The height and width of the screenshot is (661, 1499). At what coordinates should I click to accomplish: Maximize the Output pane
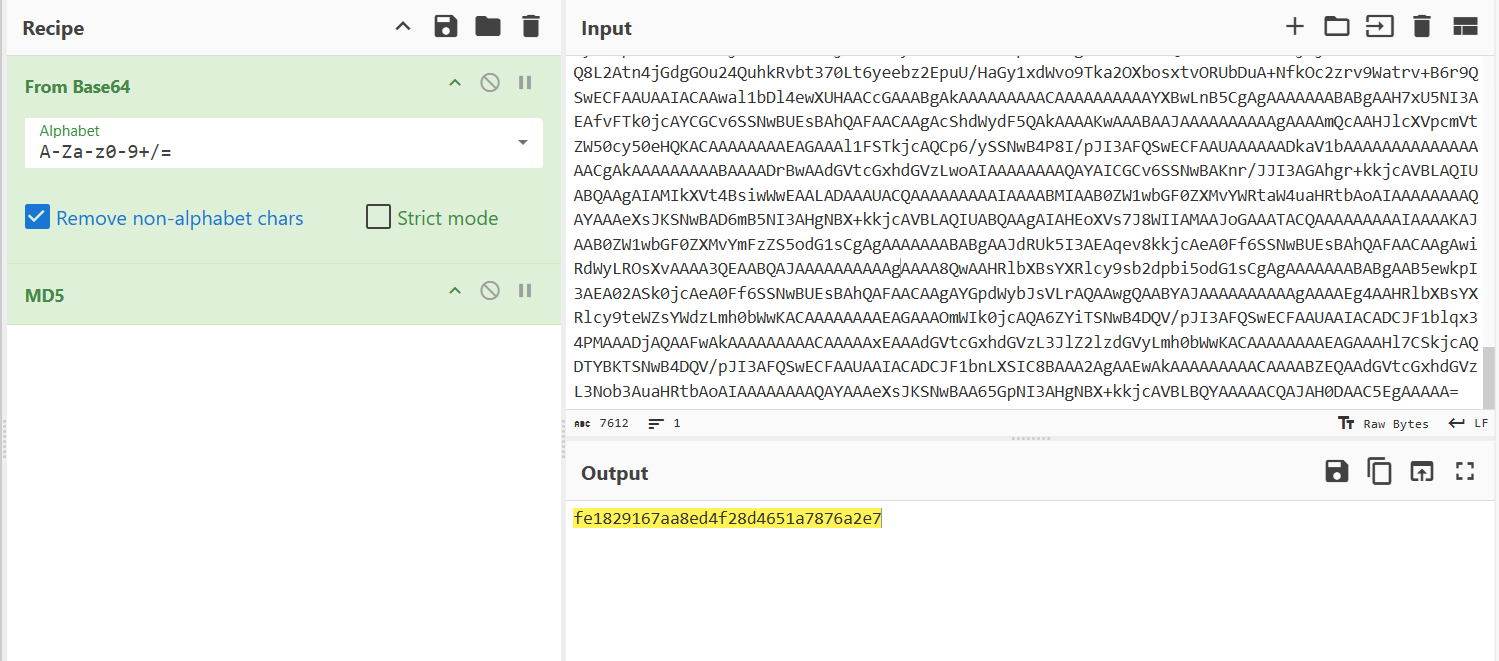tap(1464, 471)
